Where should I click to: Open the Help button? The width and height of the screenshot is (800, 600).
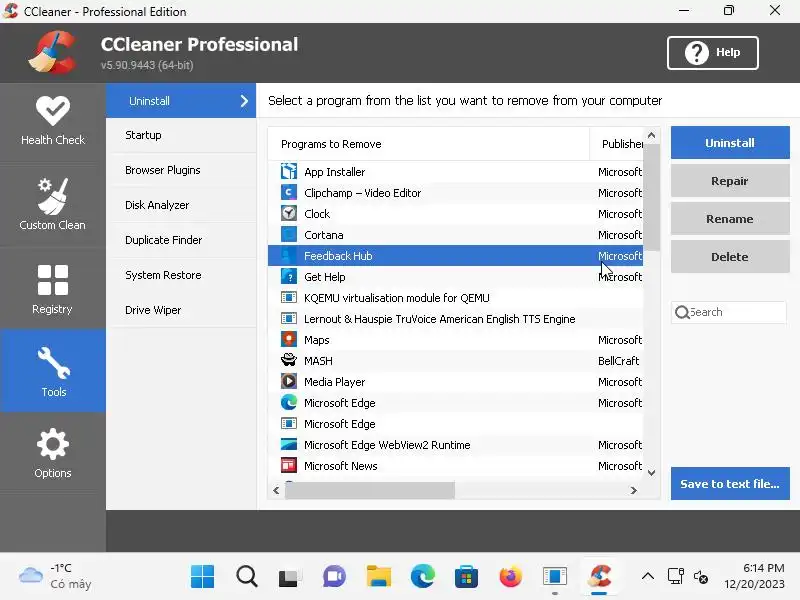coord(712,53)
